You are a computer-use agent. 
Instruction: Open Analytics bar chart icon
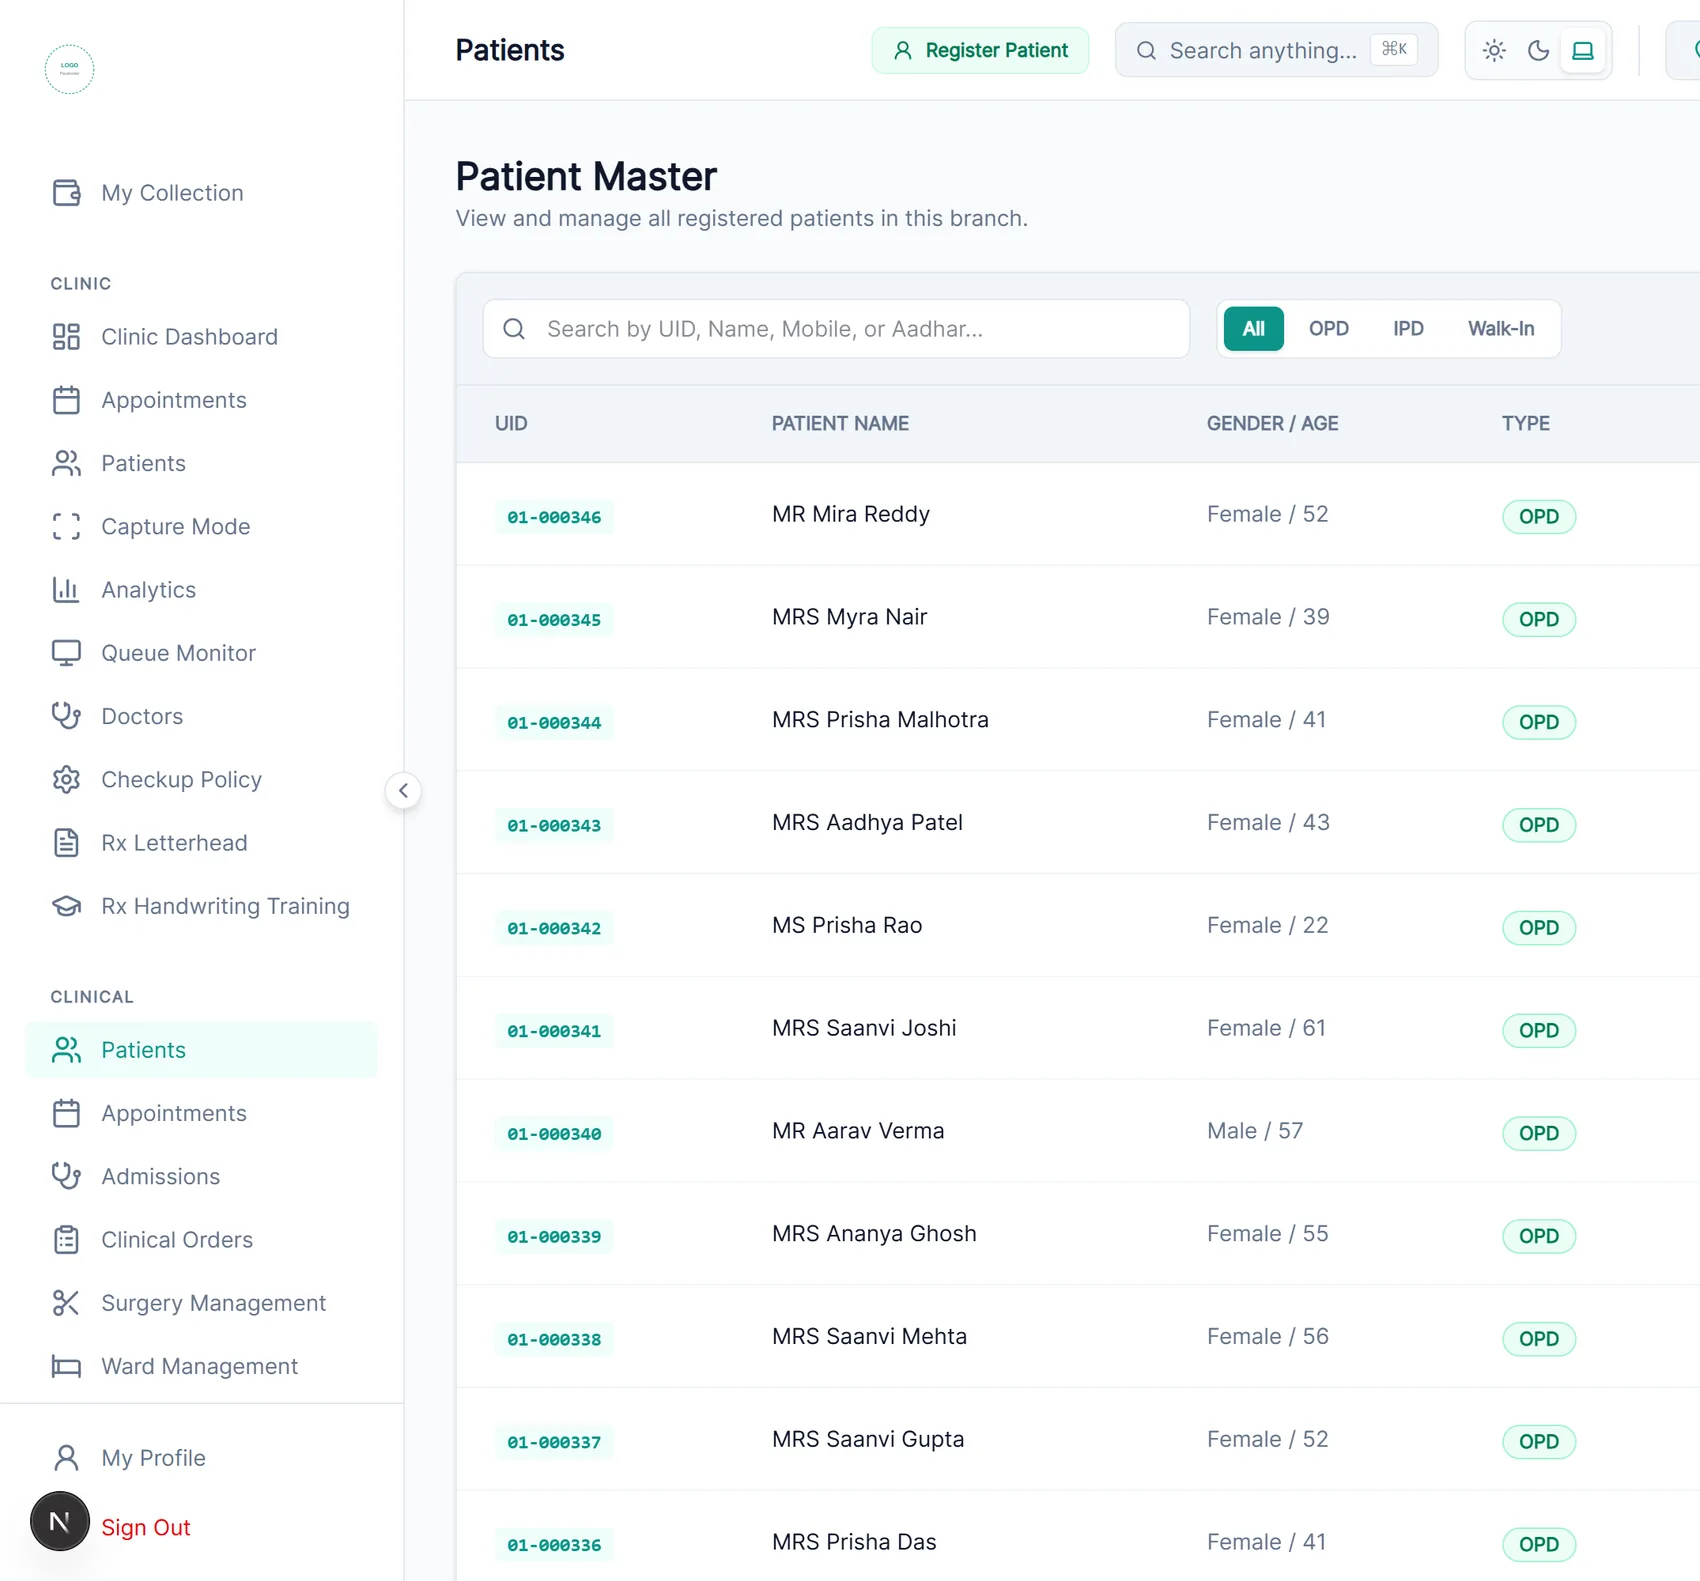tap(66, 590)
